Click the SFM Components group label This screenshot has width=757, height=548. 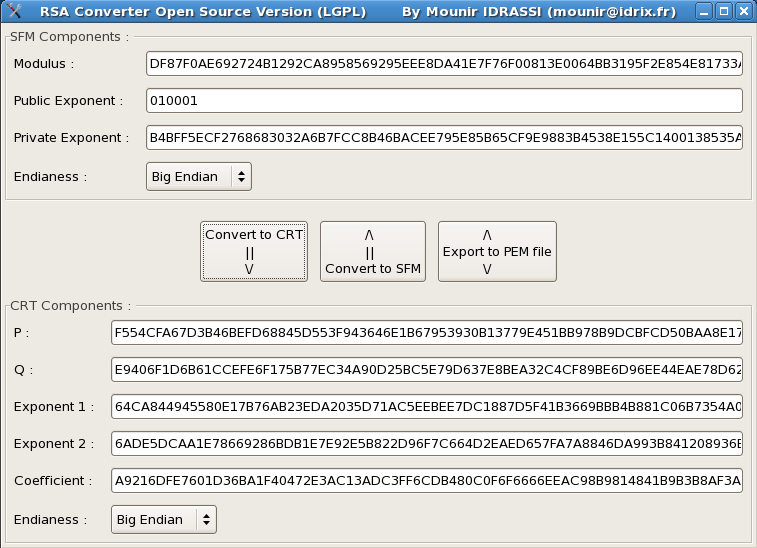pos(69,37)
